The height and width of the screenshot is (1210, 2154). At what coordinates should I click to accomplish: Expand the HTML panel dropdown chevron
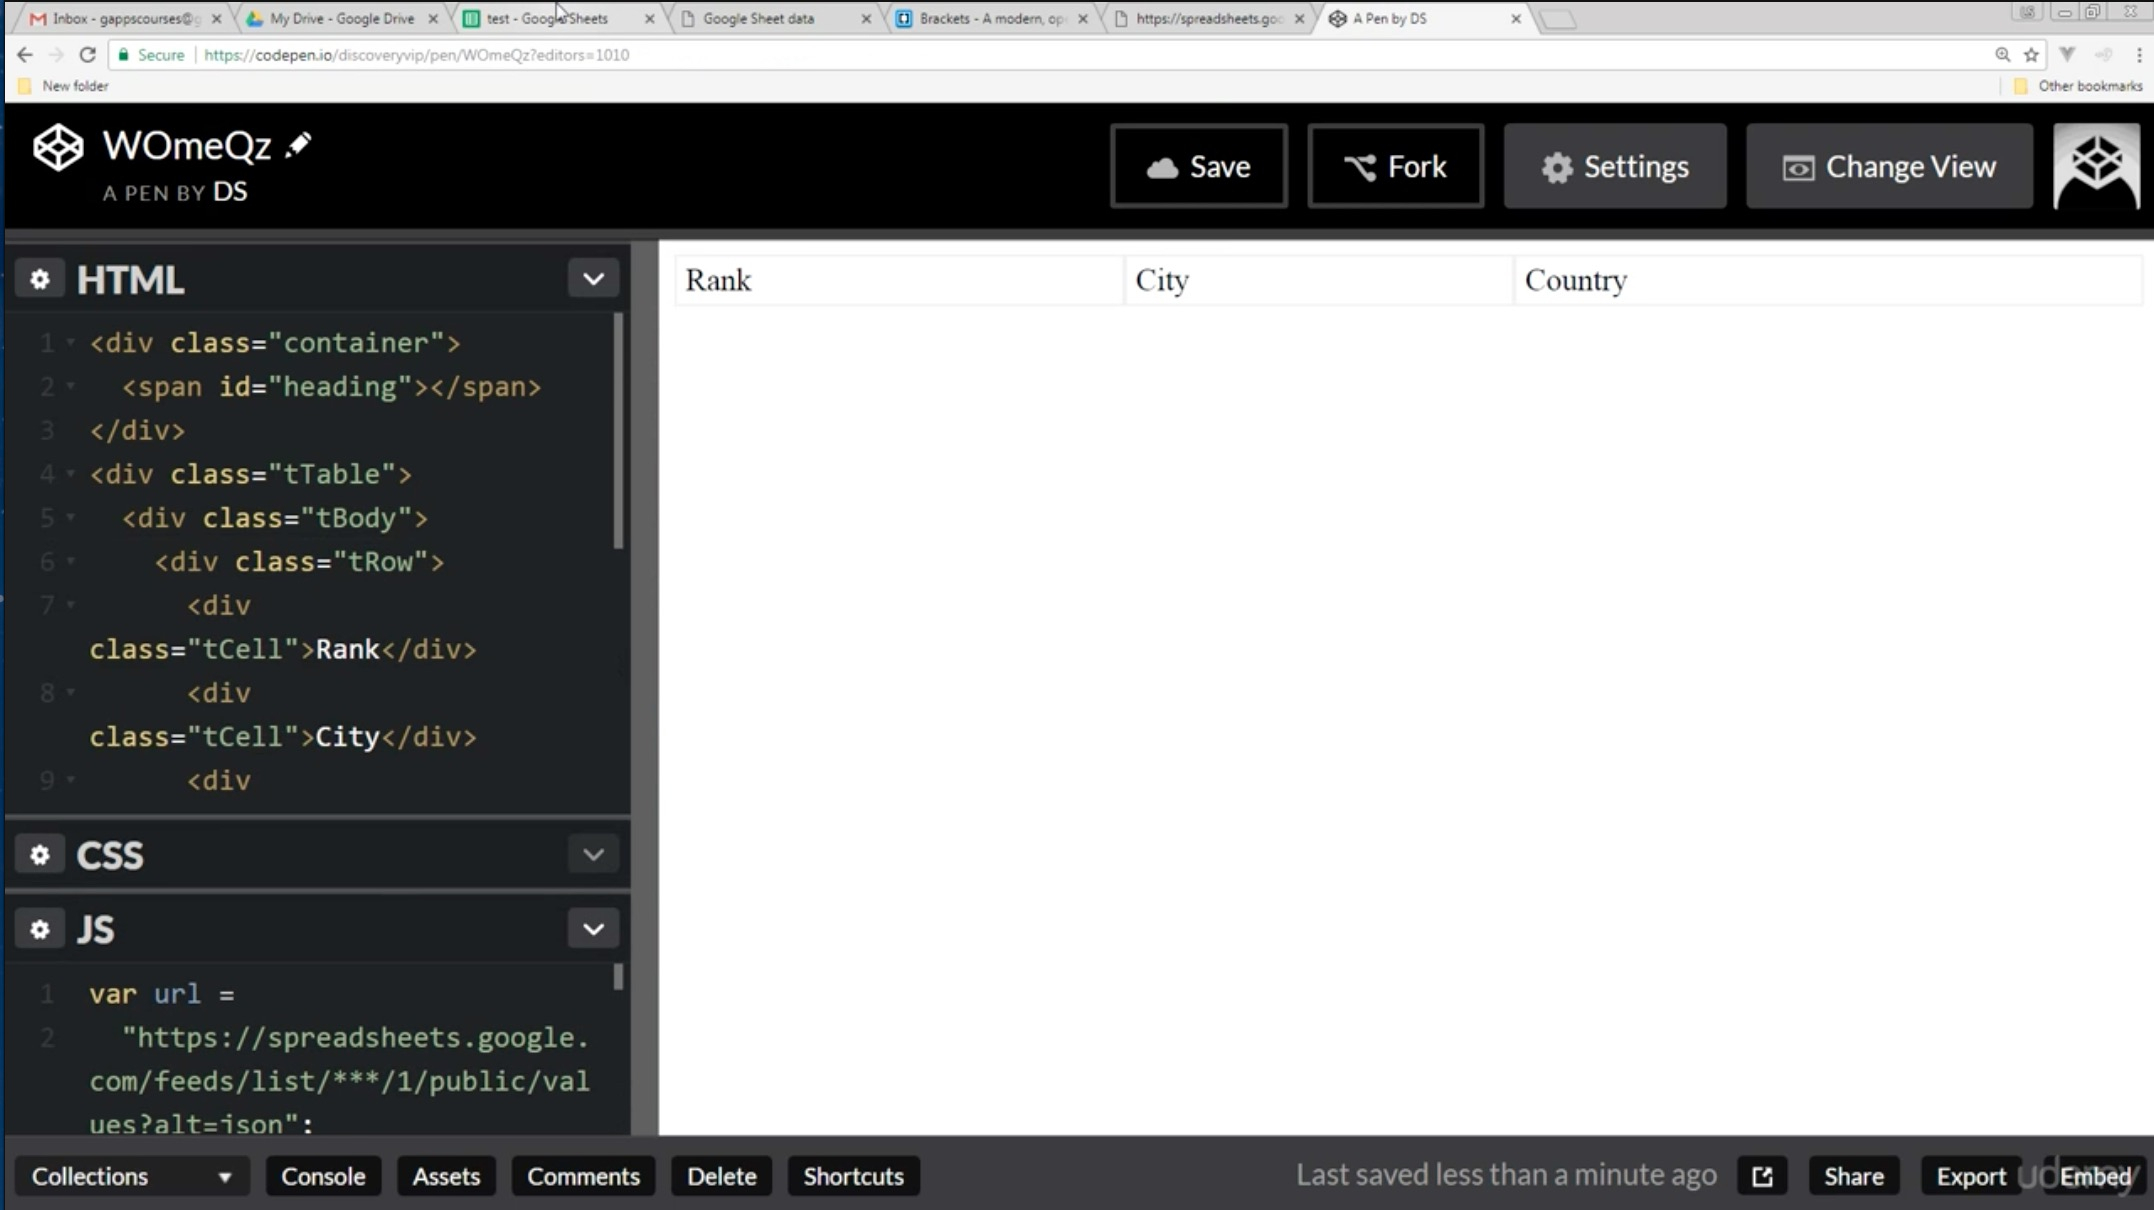click(593, 279)
